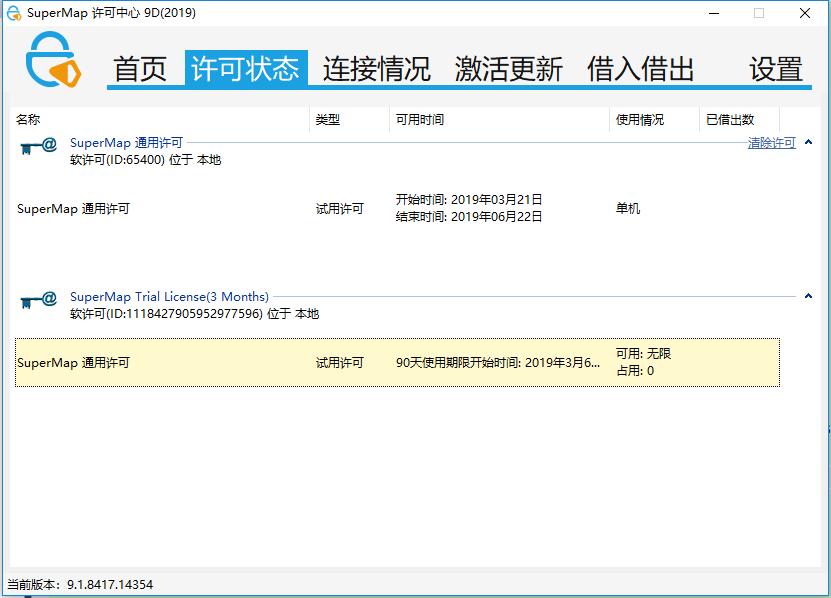Collapse the SuperMap Trial License group arrow
This screenshot has width=831, height=598.
(x=808, y=296)
